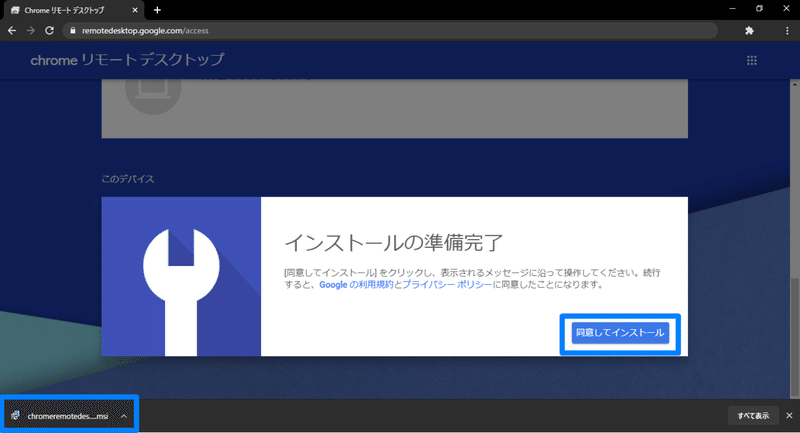Click the page vertical scrollbar thumb

[794, 338]
